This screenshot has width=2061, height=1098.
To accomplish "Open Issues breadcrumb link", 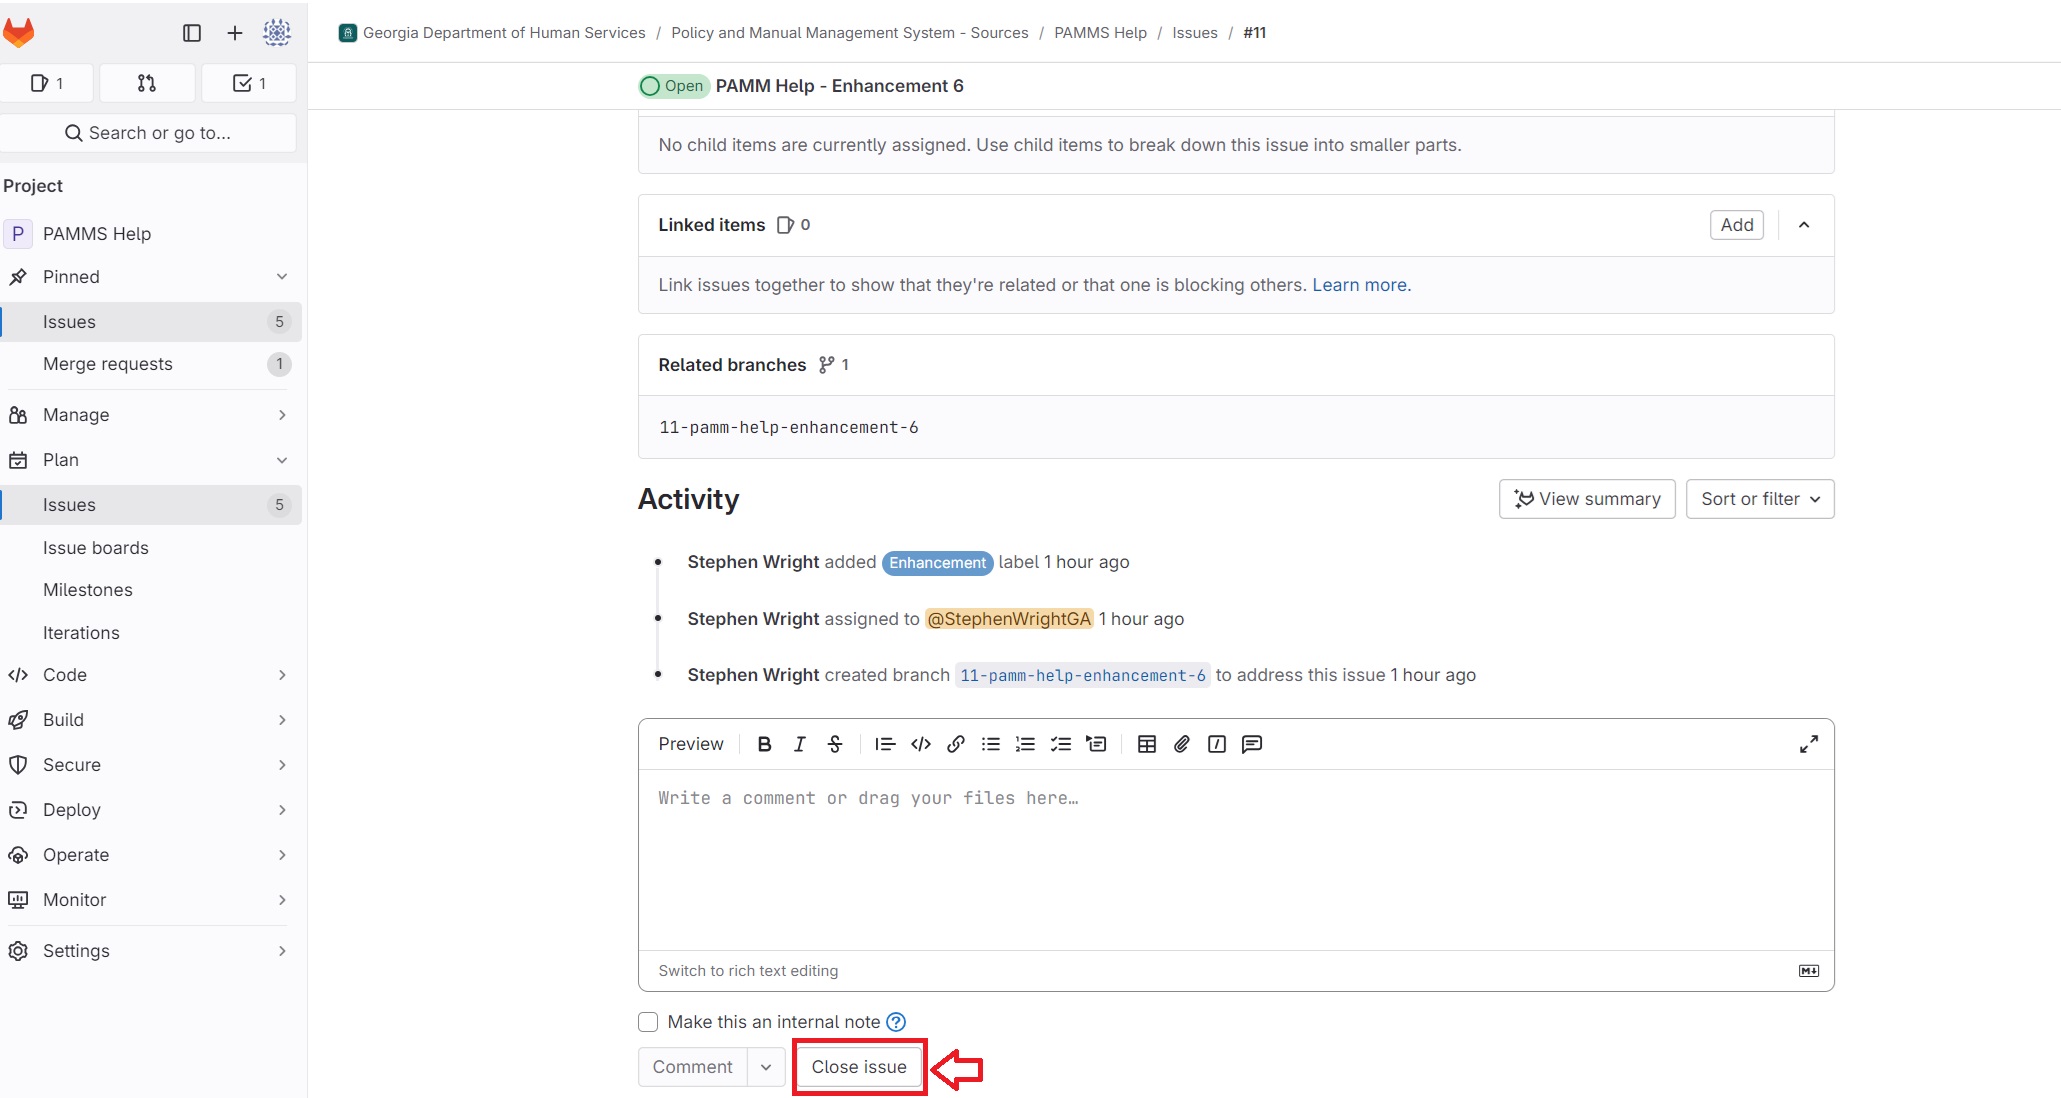I will pos(1194,33).
